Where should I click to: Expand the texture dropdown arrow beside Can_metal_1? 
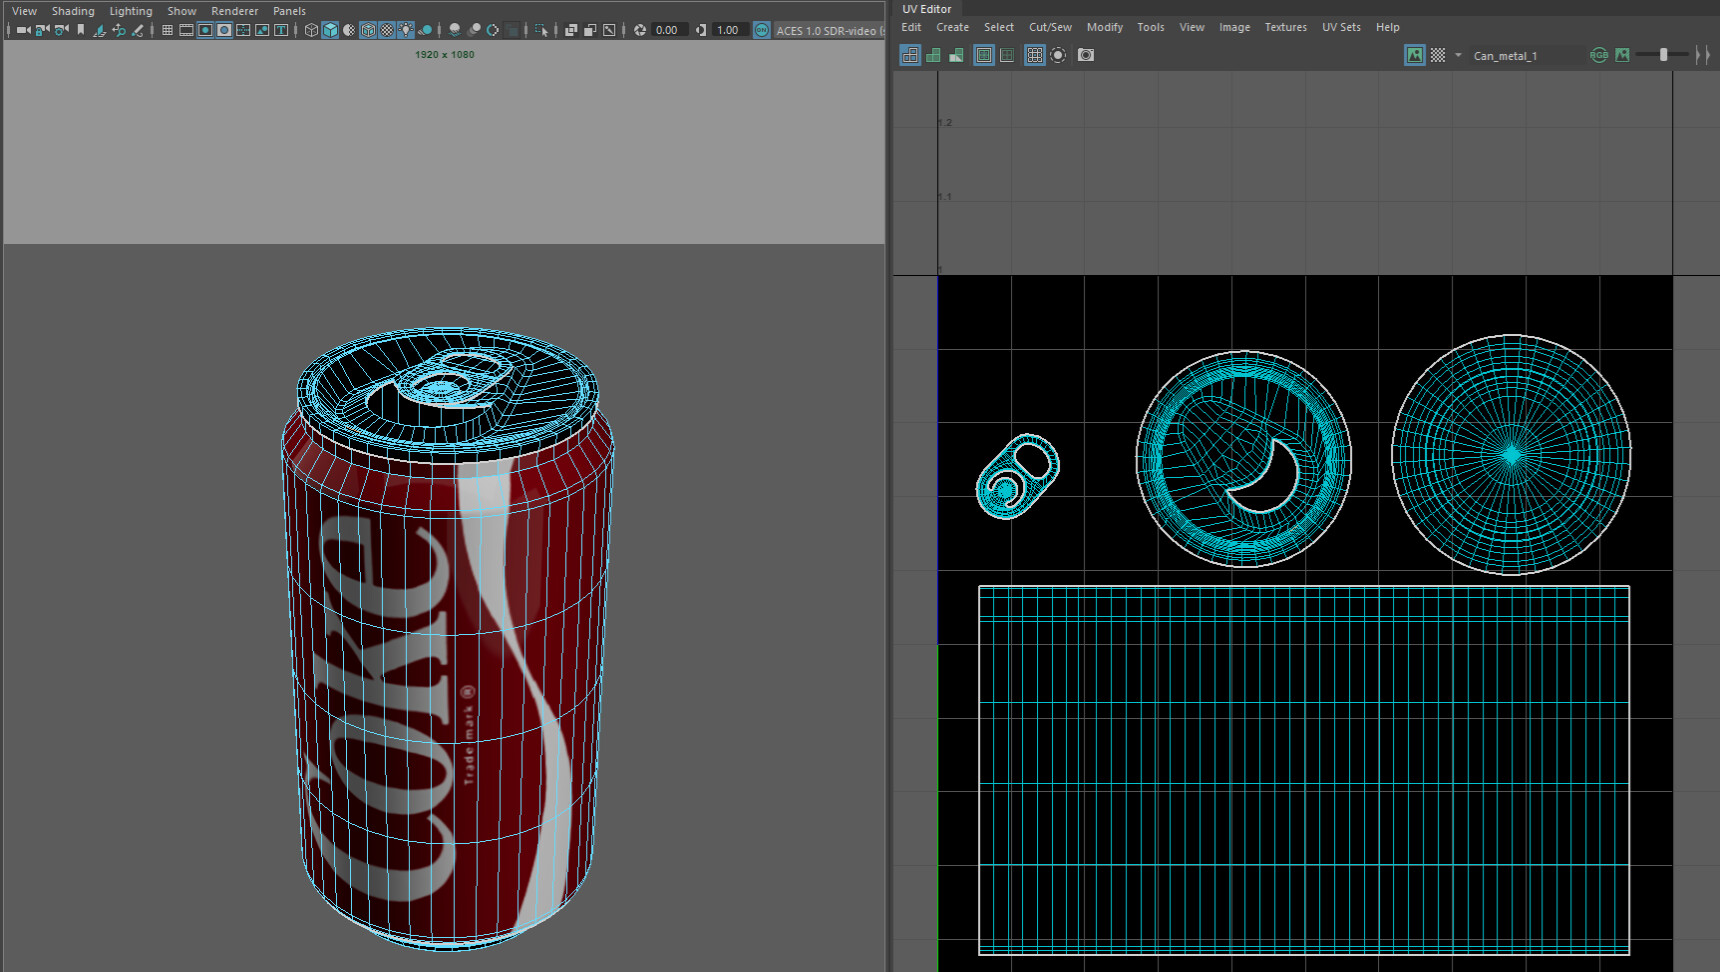click(1458, 55)
